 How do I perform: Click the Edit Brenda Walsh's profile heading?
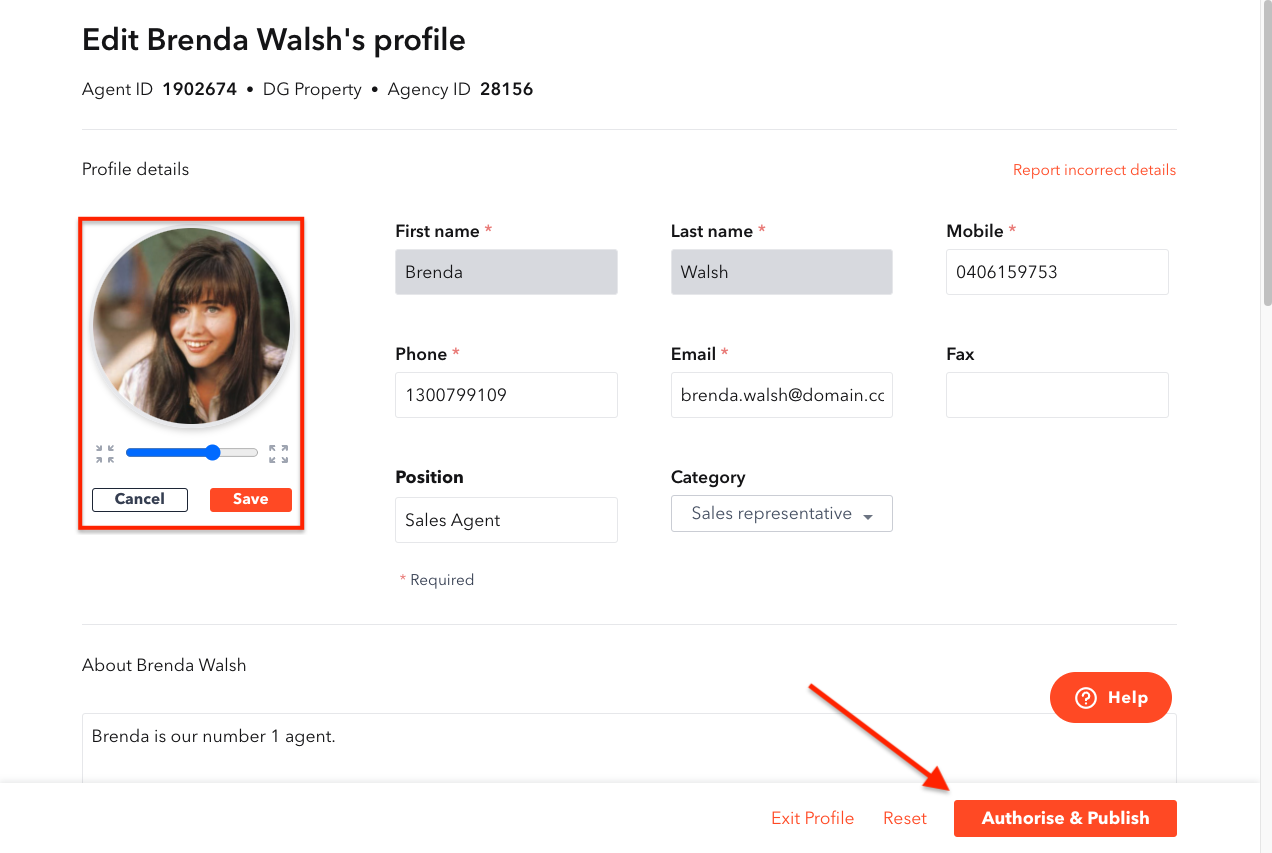pos(274,40)
